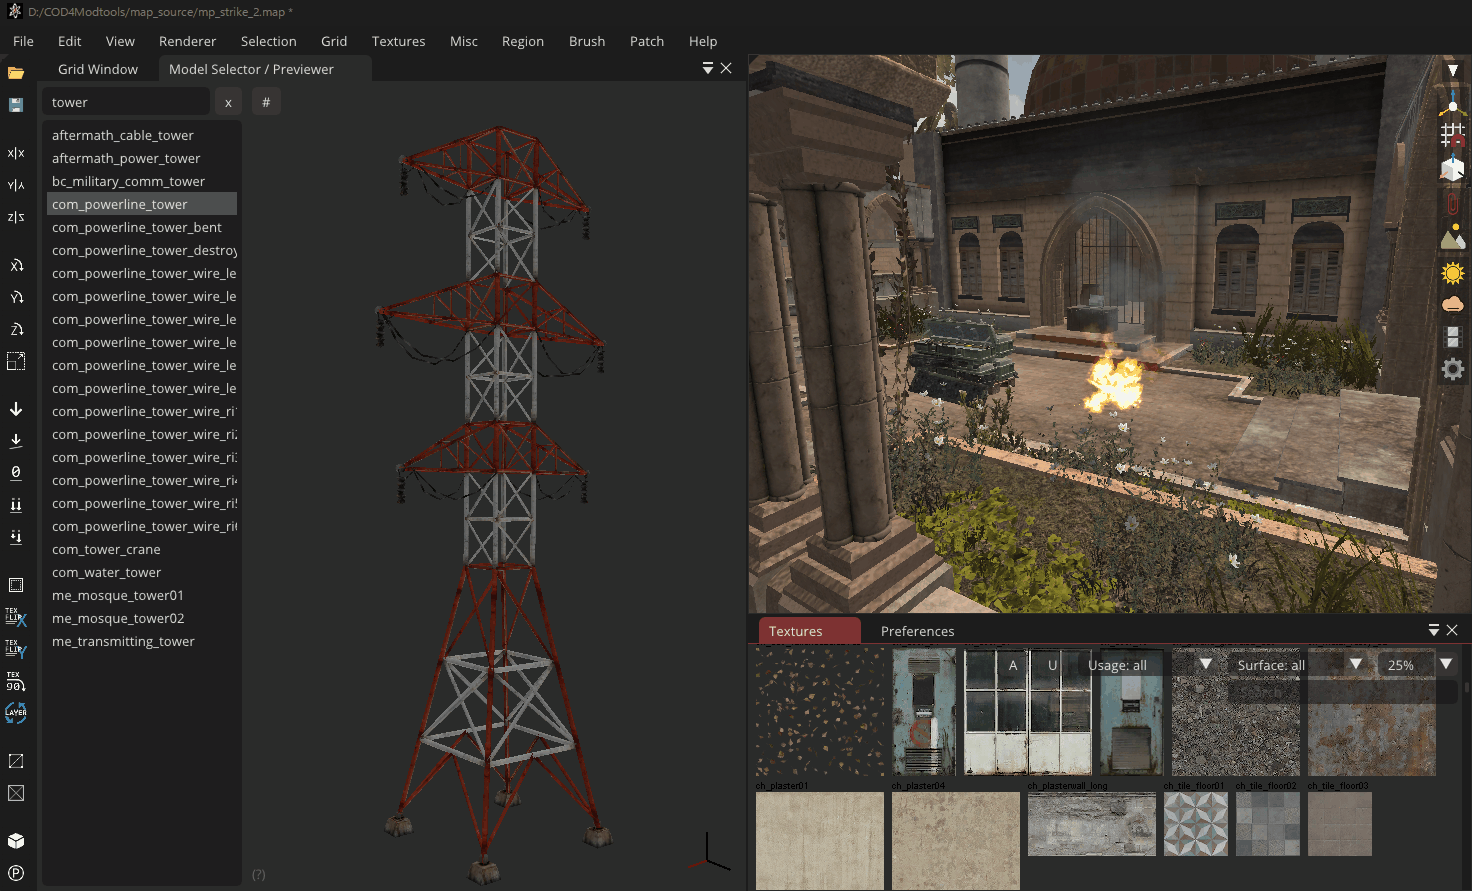Toggle the cloud fog icon
Viewport: 1472px width, 891px height.
pyautogui.click(x=1453, y=303)
